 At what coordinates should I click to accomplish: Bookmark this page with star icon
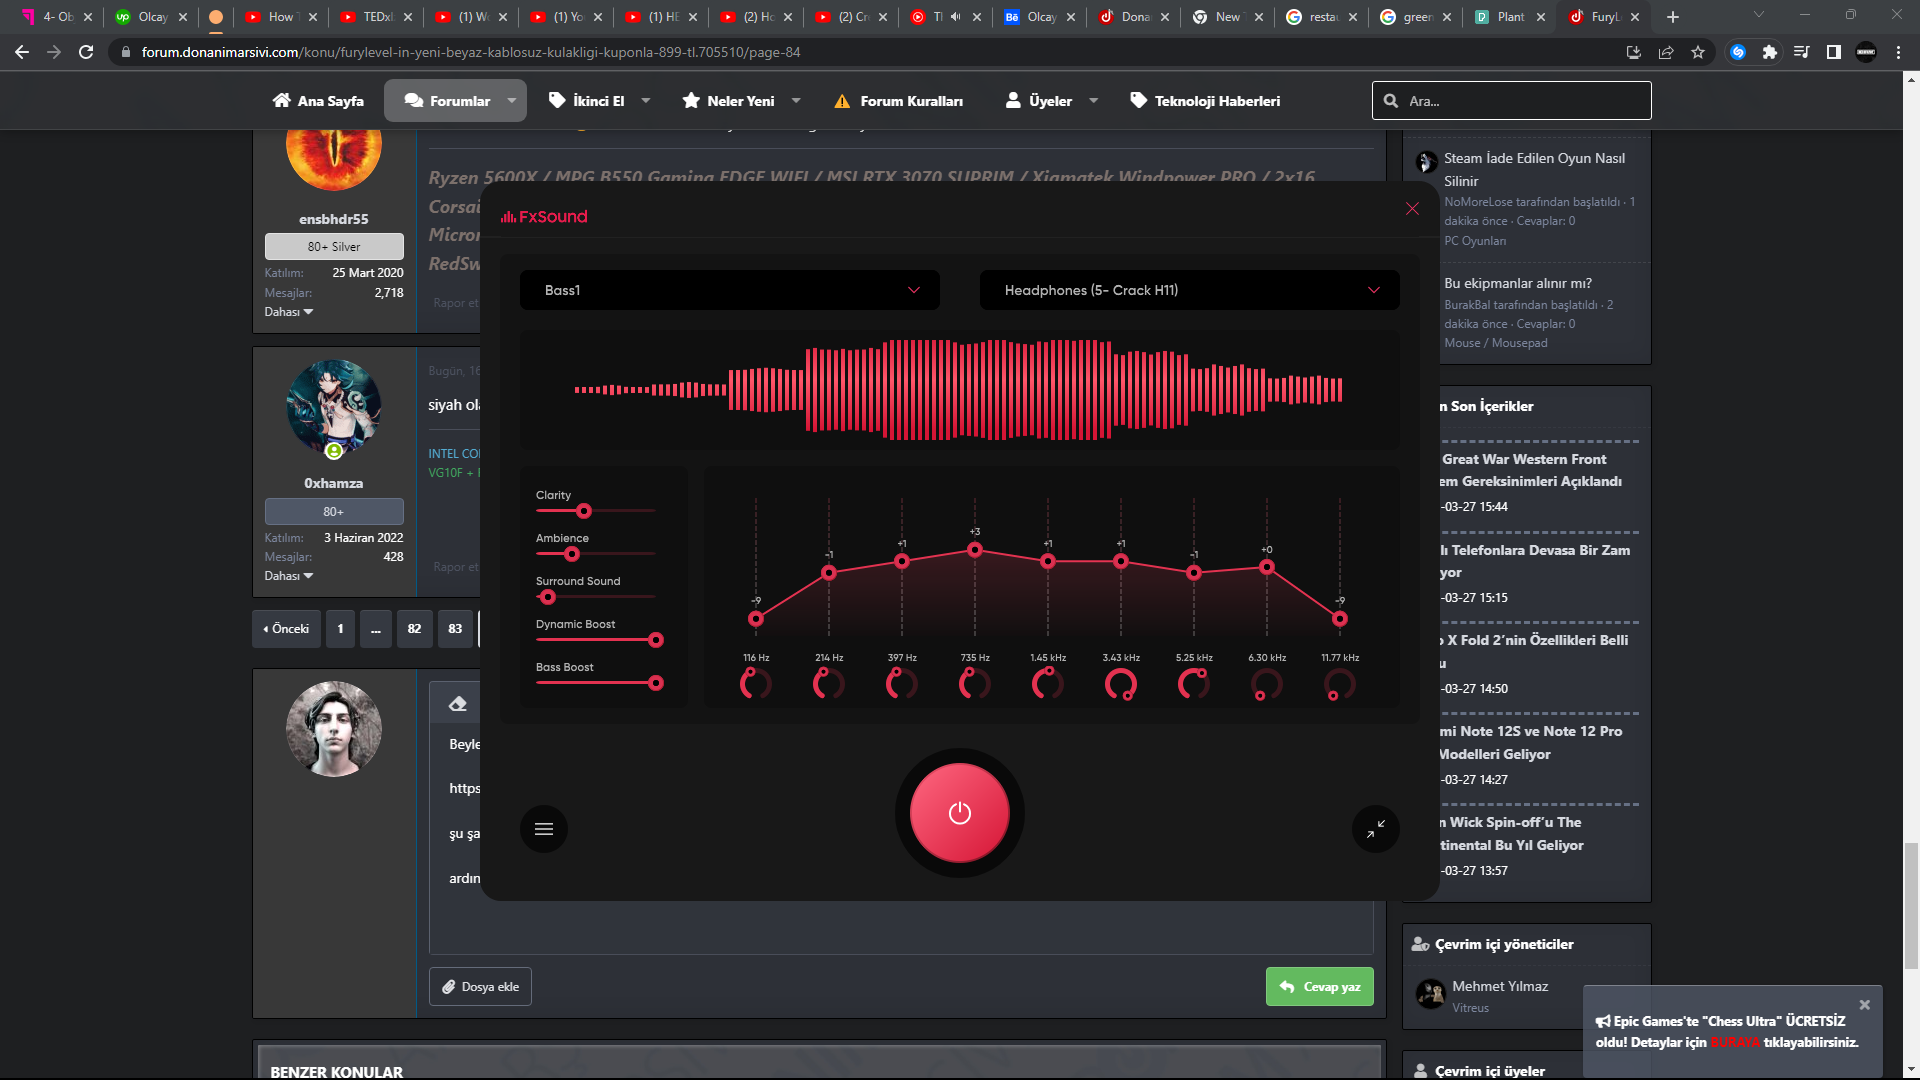(1698, 52)
